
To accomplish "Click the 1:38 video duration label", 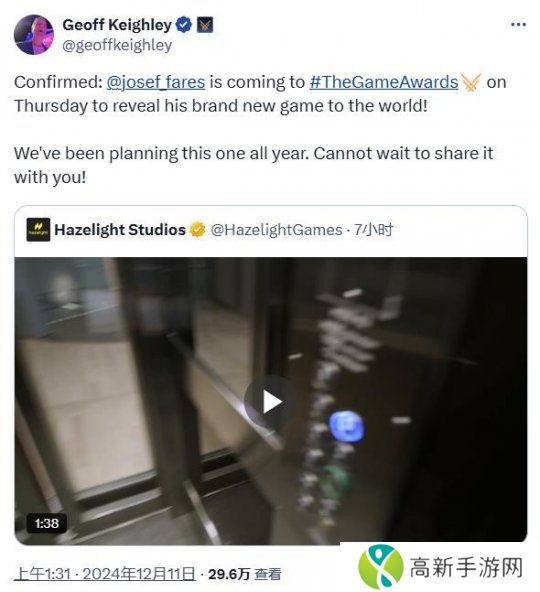I will coord(47,523).
